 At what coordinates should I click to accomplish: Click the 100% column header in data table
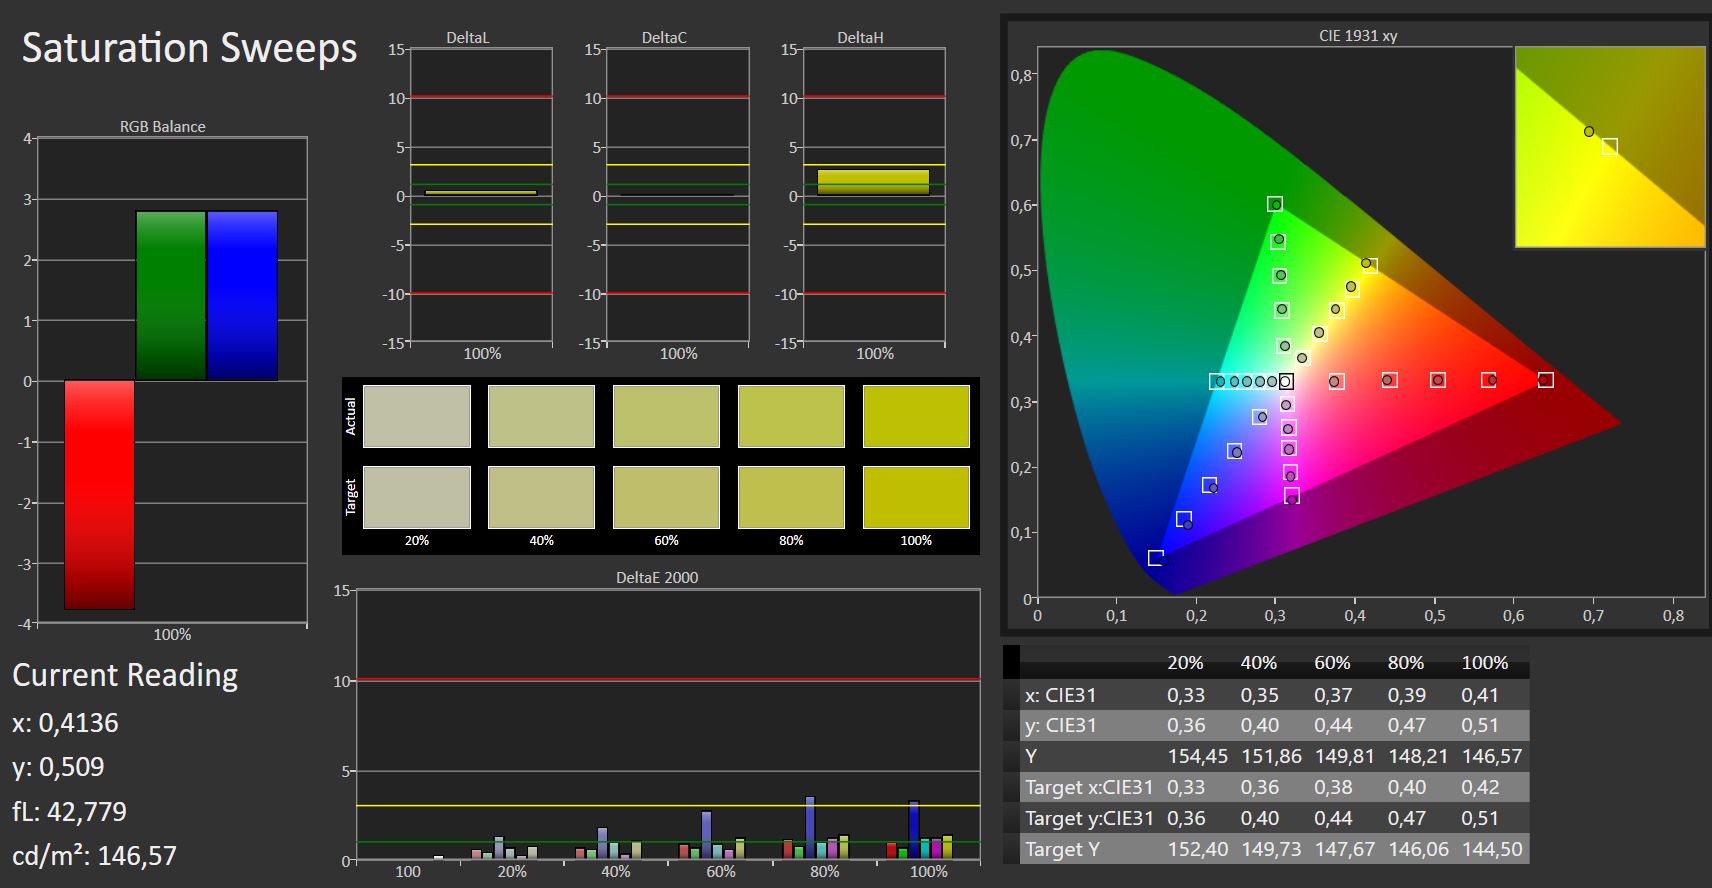tap(1485, 663)
